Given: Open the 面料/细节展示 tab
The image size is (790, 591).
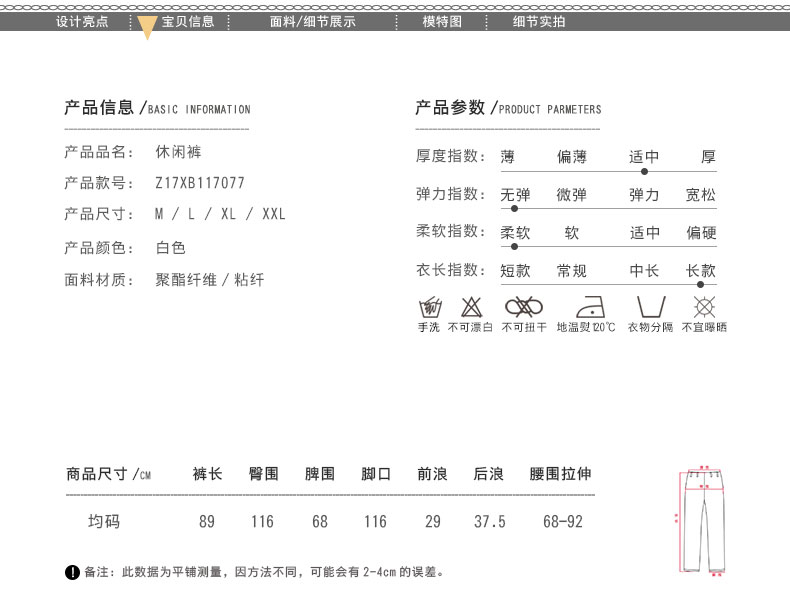Looking at the screenshot, I should coord(312,22).
